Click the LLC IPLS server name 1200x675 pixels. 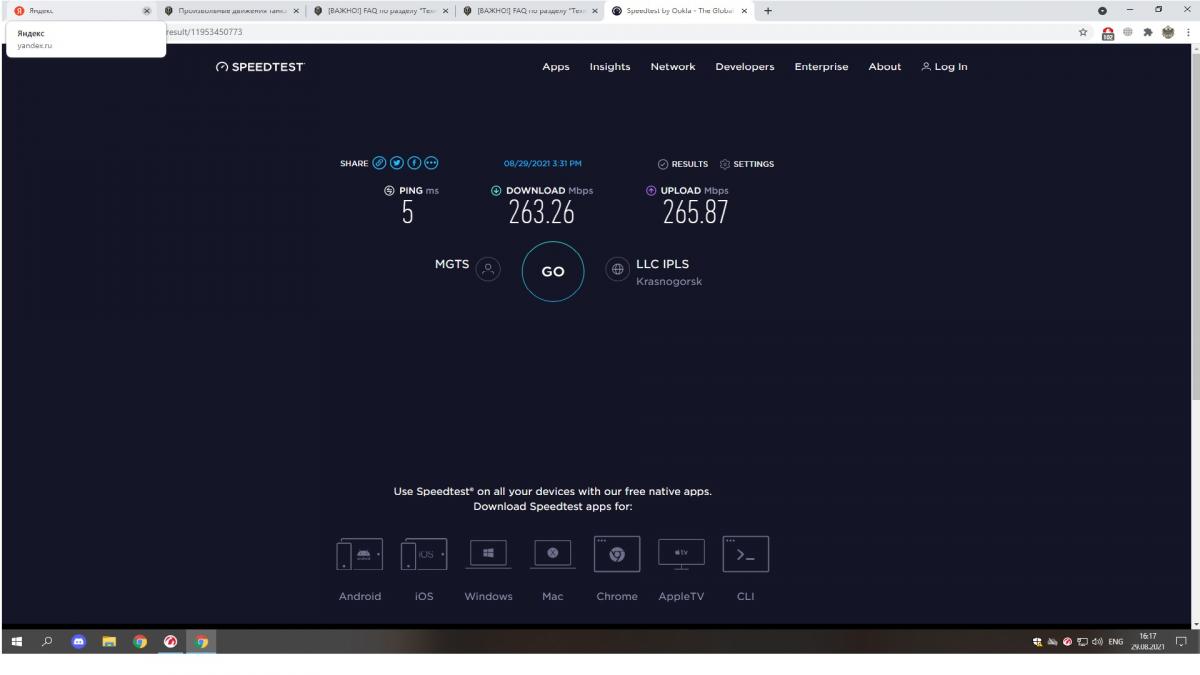pyautogui.click(x=663, y=264)
